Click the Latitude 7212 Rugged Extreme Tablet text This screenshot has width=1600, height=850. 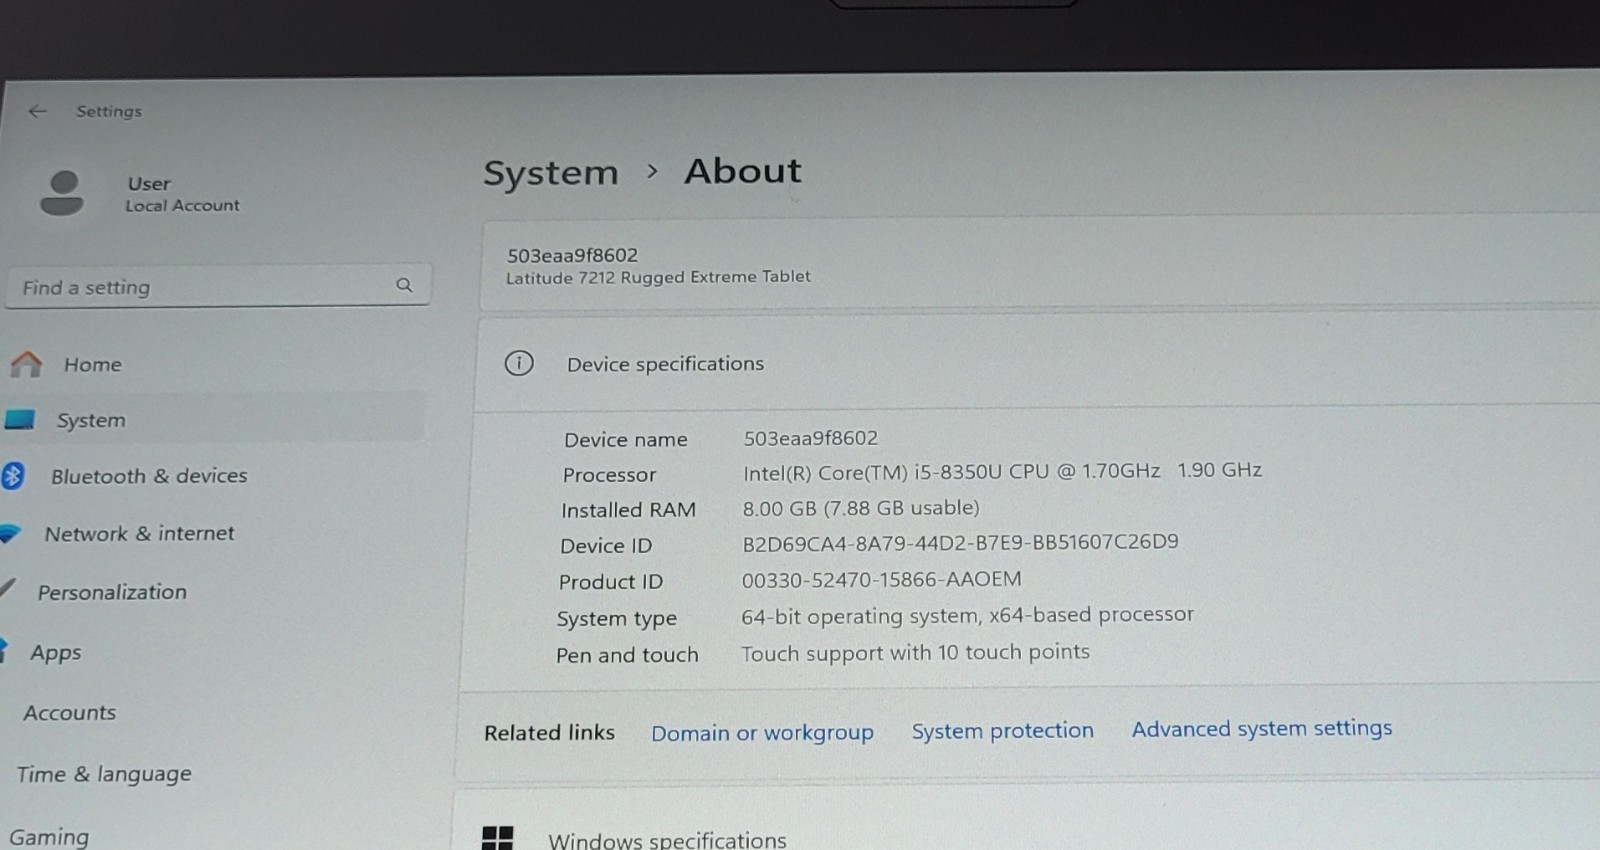coord(658,277)
